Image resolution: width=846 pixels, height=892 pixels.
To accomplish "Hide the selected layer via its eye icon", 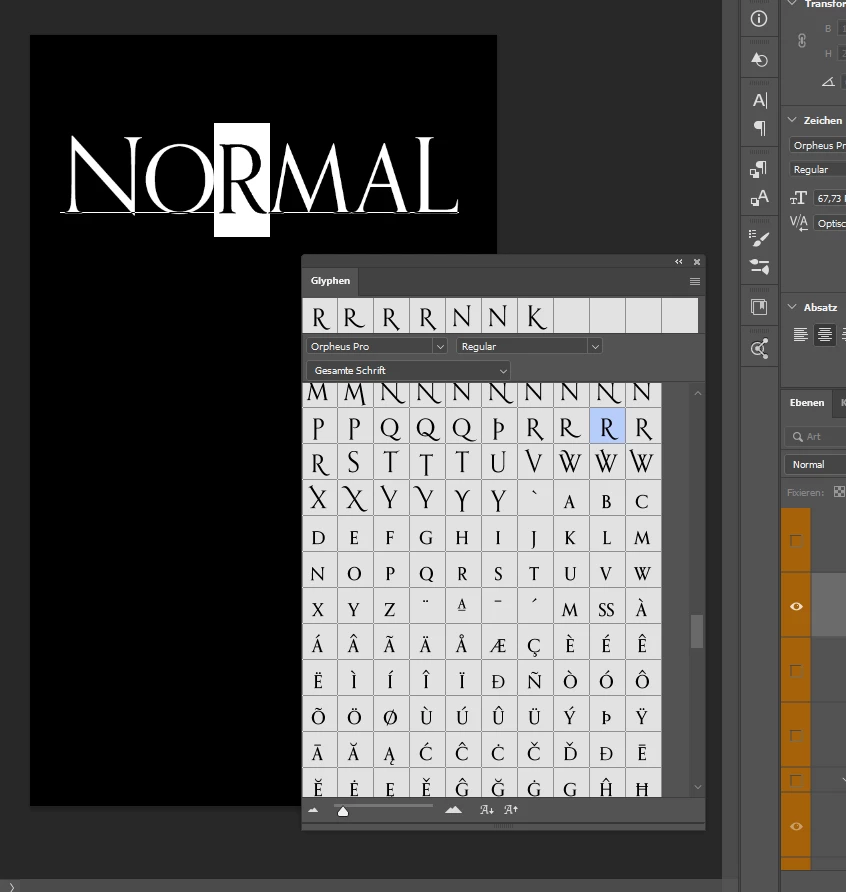I will pyautogui.click(x=797, y=606).
